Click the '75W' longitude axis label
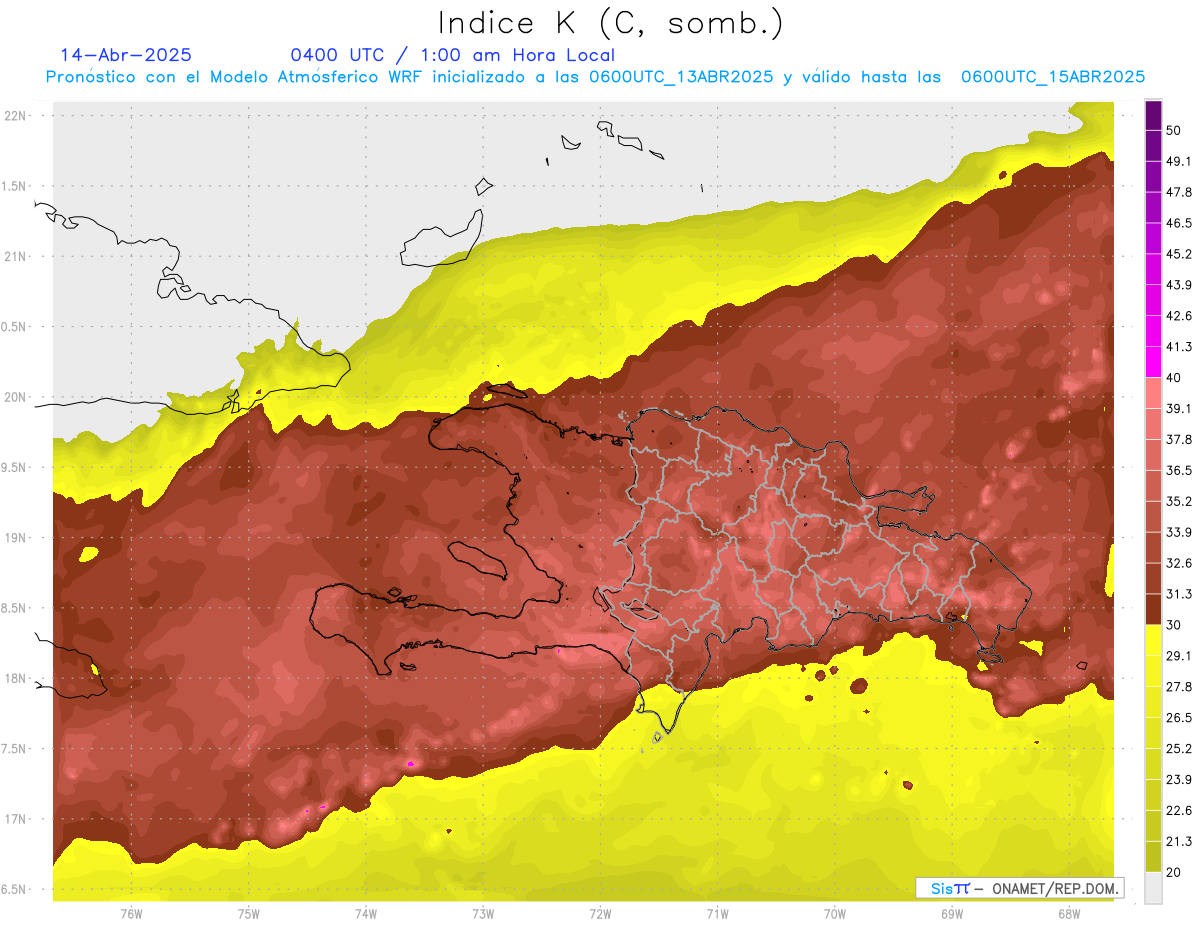The width and height of the screenshot is (1200, 927). (x=249, y=913)
